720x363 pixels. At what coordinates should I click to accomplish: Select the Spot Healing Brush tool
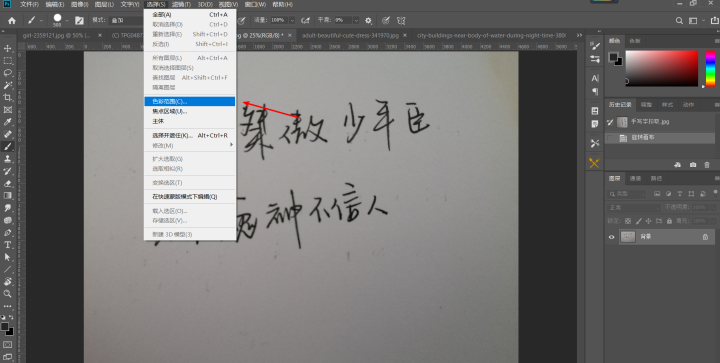pyautogui.click(x=8, y=134)
